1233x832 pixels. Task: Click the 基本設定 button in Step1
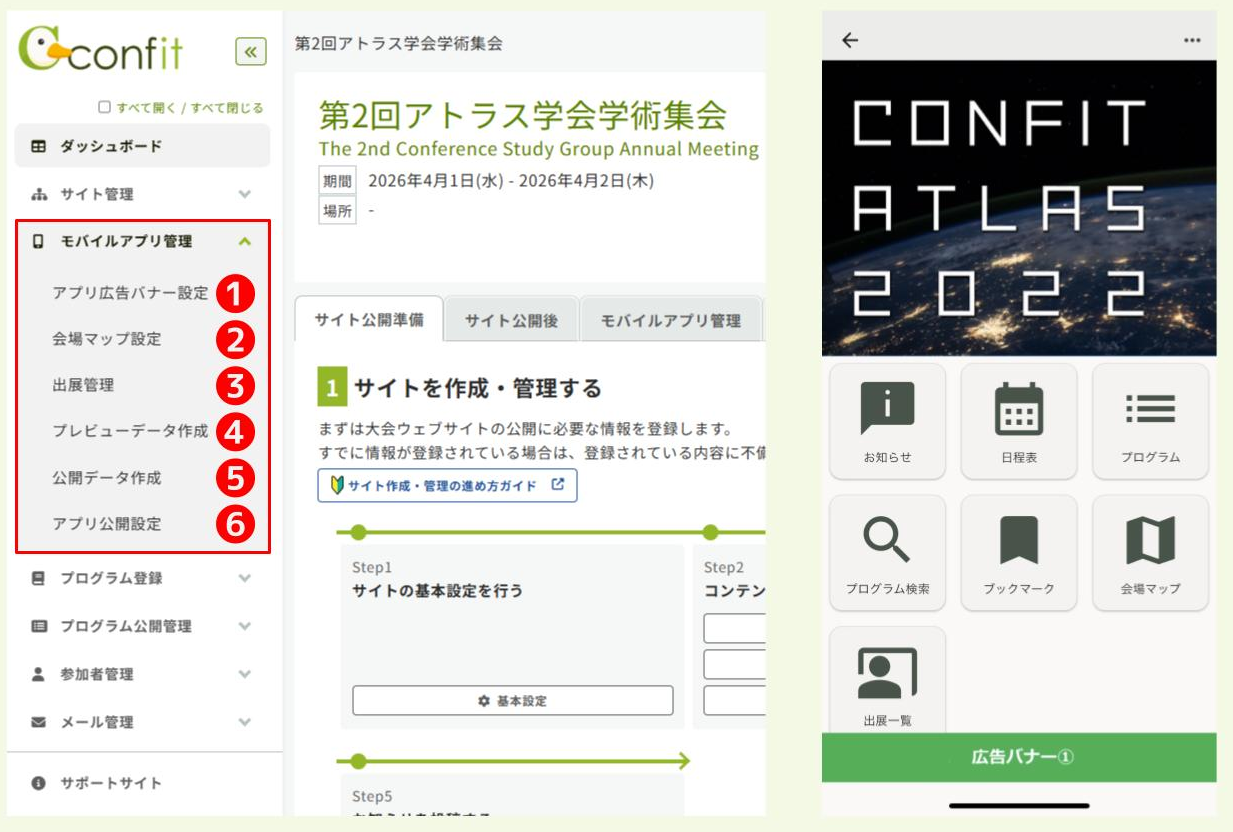[x=513, y=701]
